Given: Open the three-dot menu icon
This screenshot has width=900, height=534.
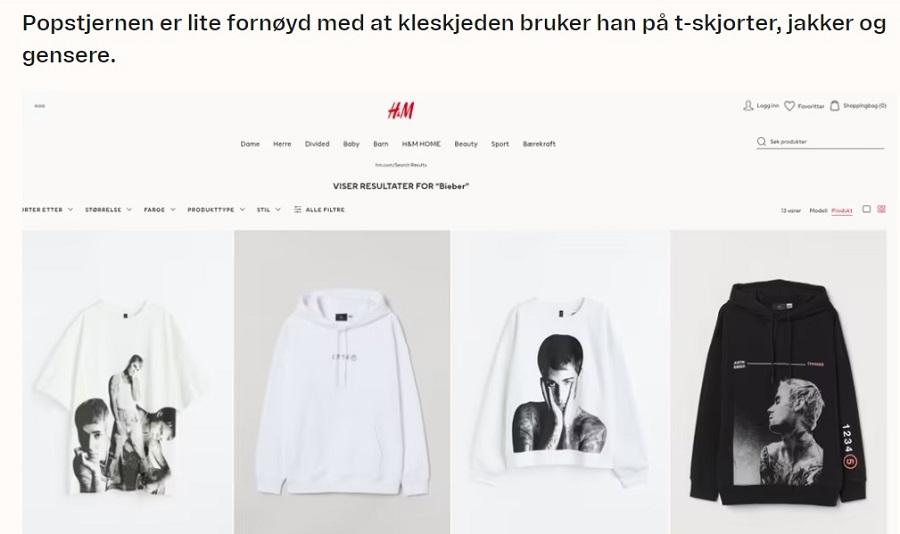Looking at the screenshot, I should click(x=40, y=106).
